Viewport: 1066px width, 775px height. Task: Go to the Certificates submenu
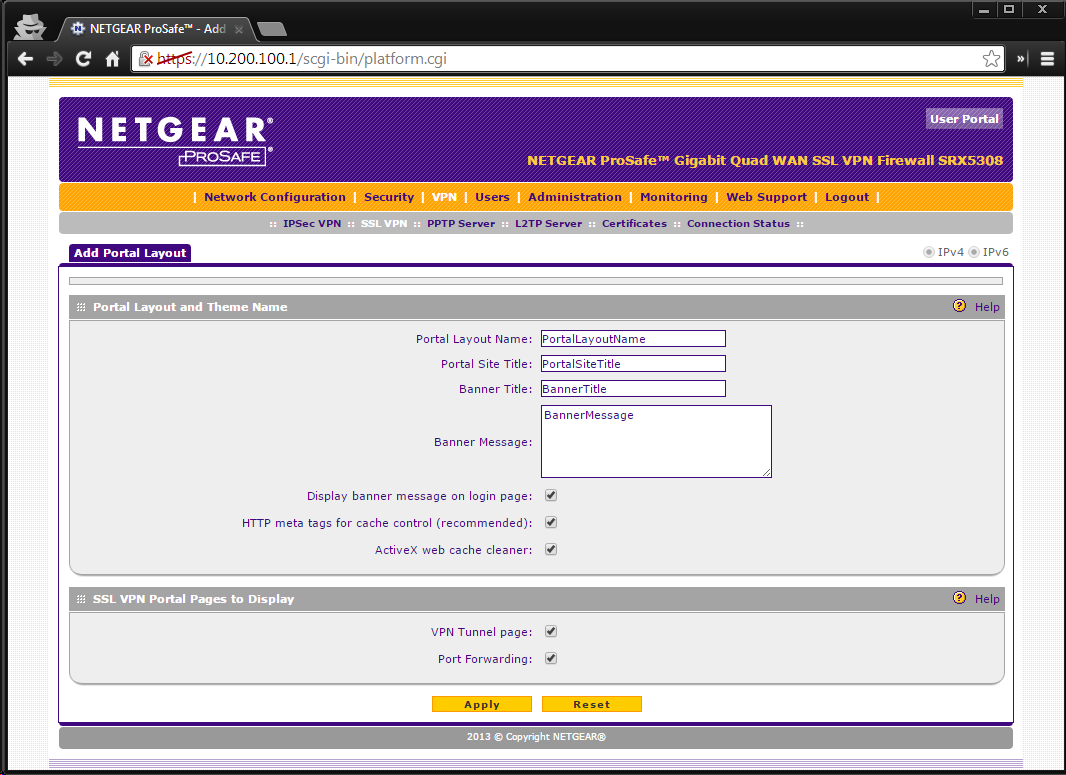click(x=634, y=224)
